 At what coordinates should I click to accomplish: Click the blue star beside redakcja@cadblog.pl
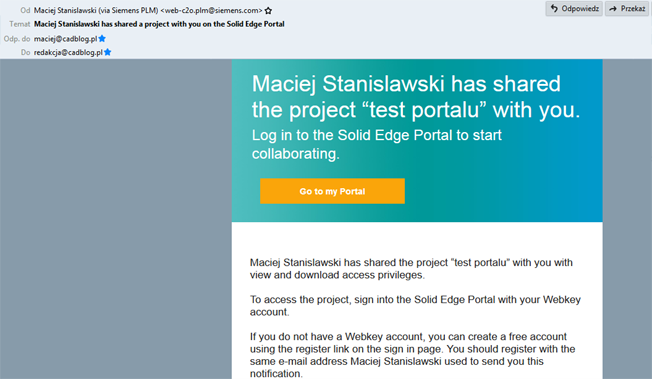108,52
